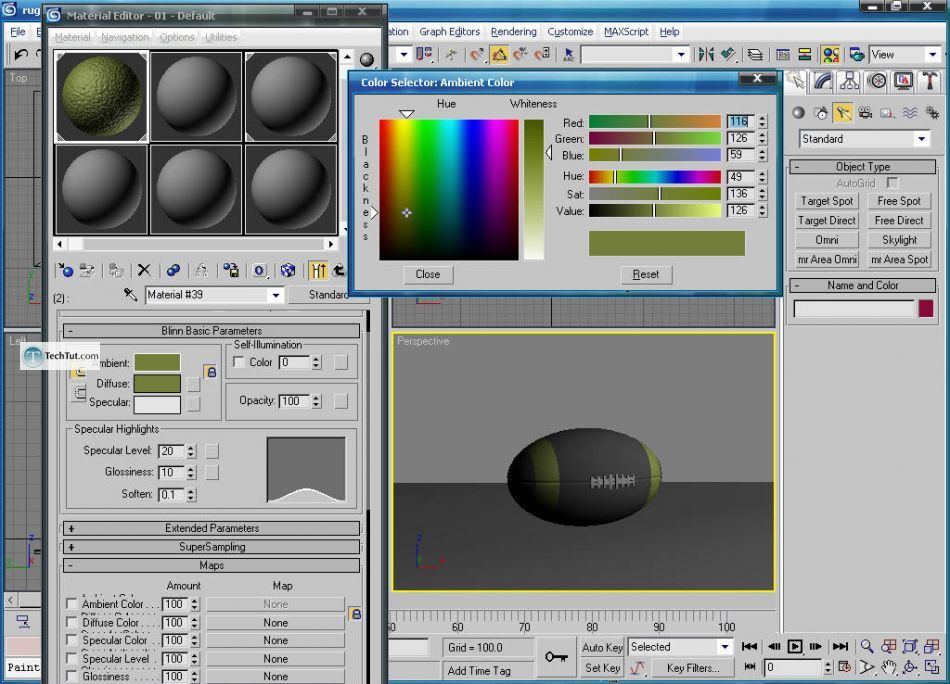Toggle the Set Keys key icon

click(556, 657)
